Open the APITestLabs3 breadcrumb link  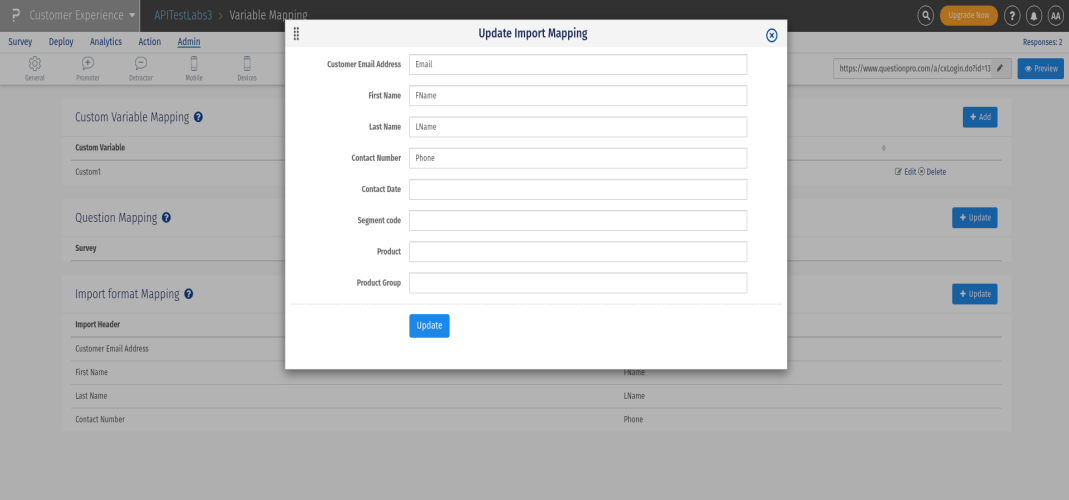coord(183,15)
